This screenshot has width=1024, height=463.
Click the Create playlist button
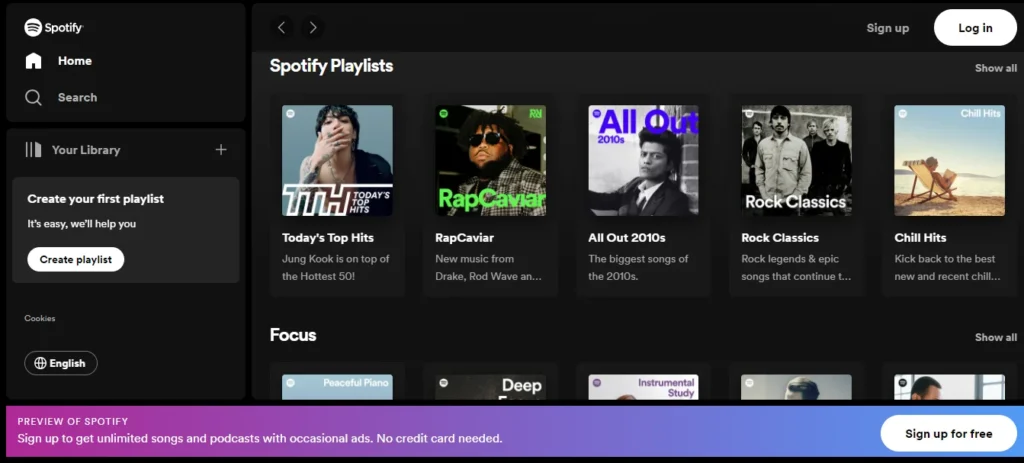tap(76, 259)
